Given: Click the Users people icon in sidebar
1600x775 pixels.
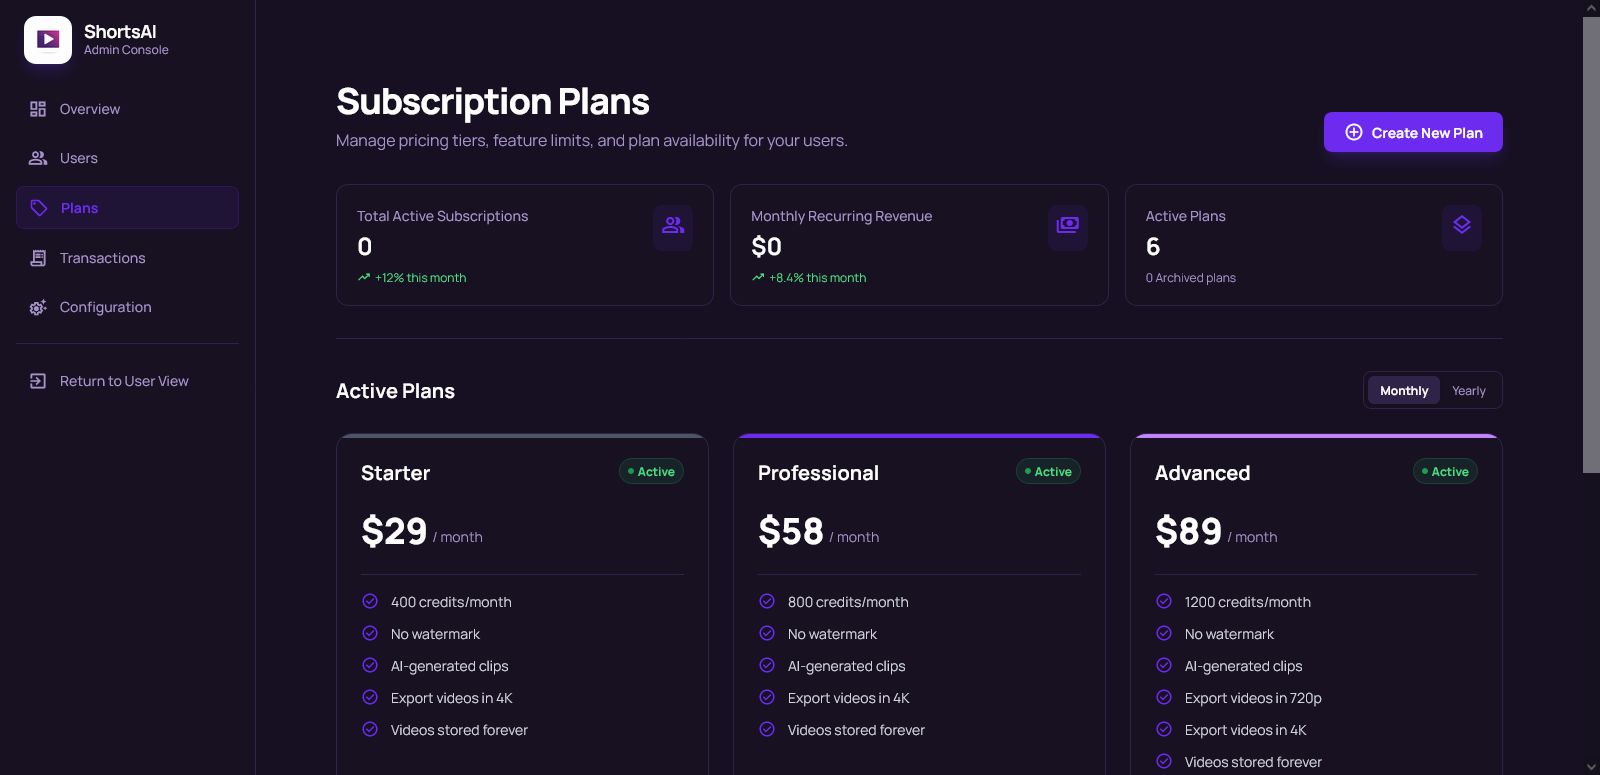Looking at the screenshot, I should [38, 158].
